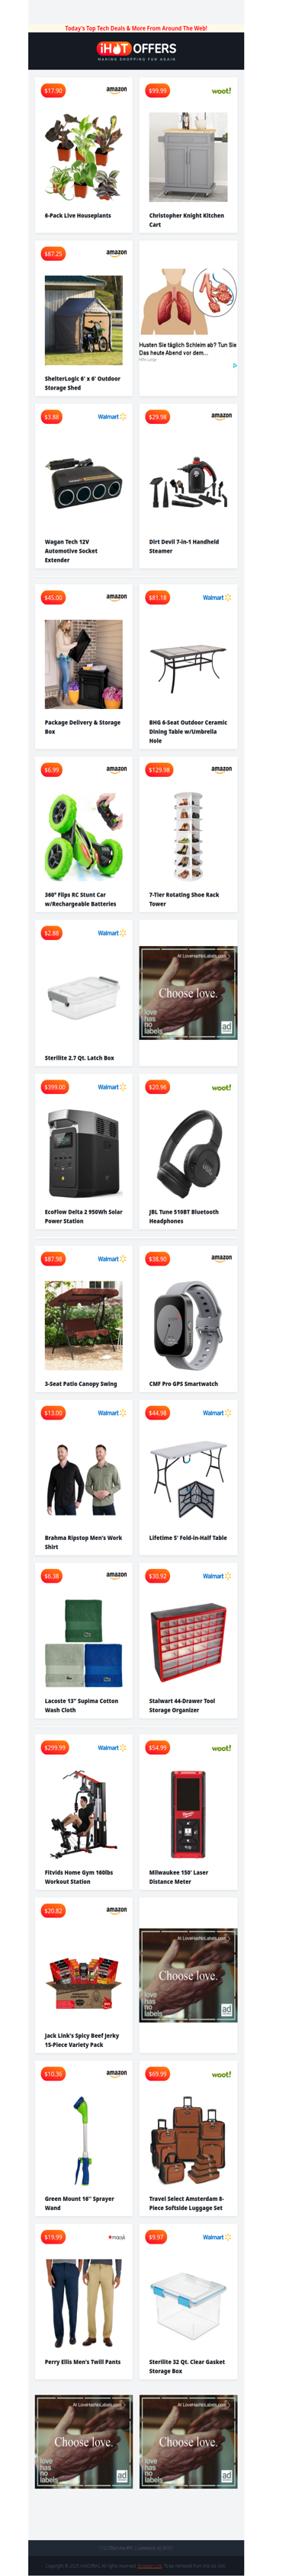Screen dimensions: 305x2576
Task: Click the macy's logo on Perry Ellis card
Action: (117, 2237)
